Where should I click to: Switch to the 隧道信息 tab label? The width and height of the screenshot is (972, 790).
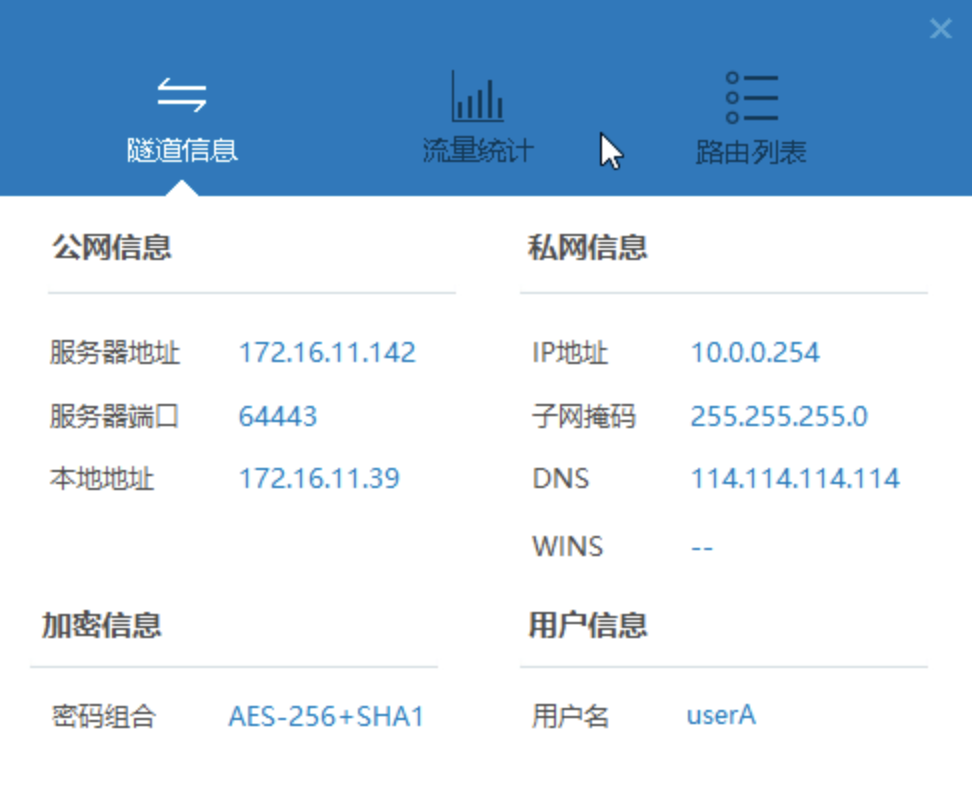(182, 151)
